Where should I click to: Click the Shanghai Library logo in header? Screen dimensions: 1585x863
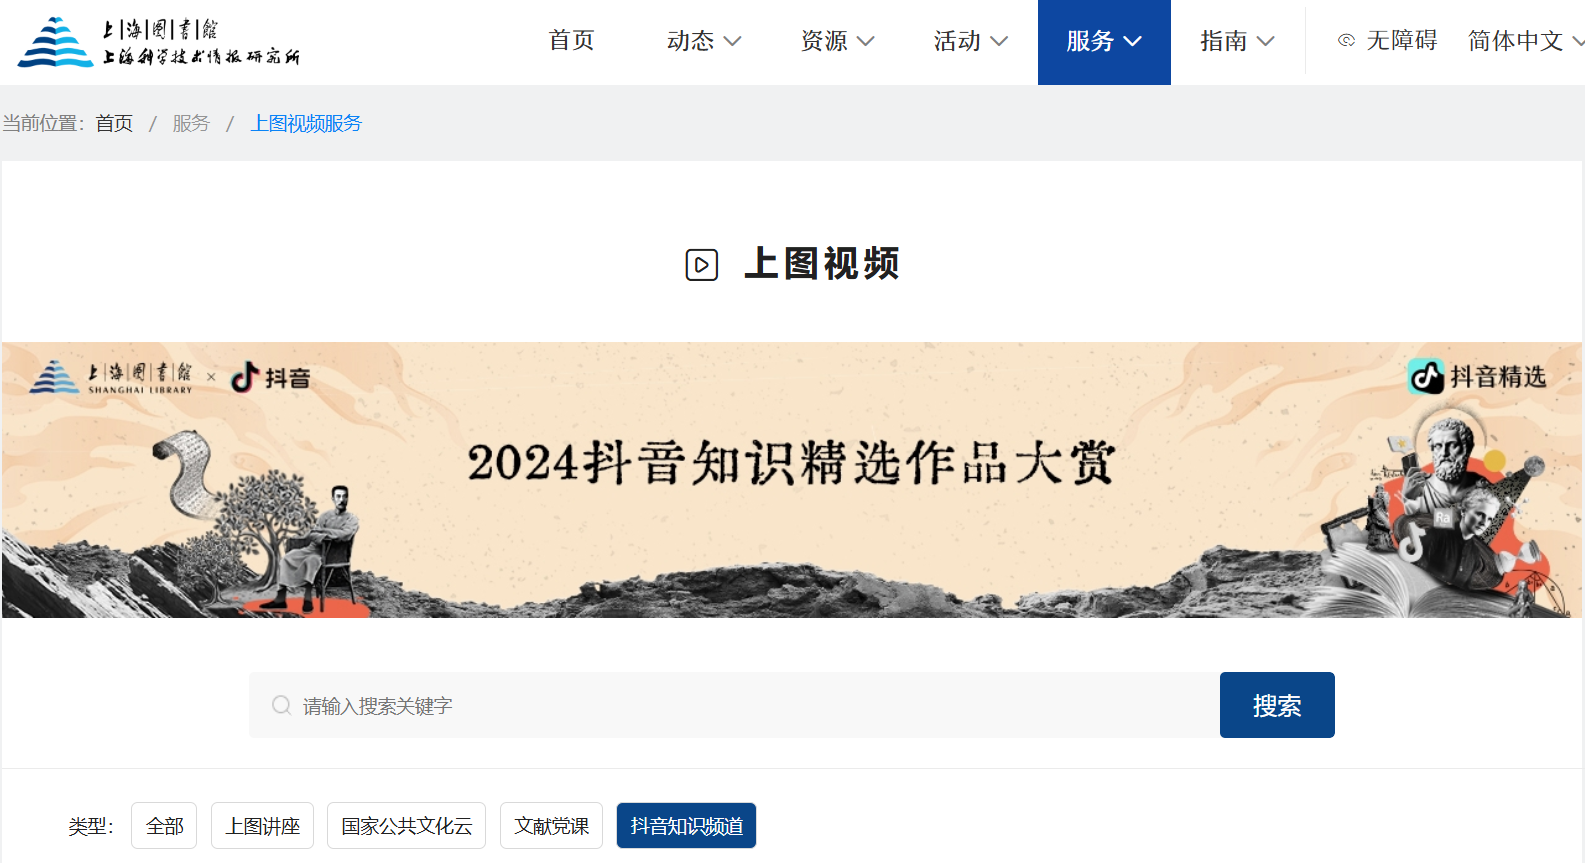point(158,42)
